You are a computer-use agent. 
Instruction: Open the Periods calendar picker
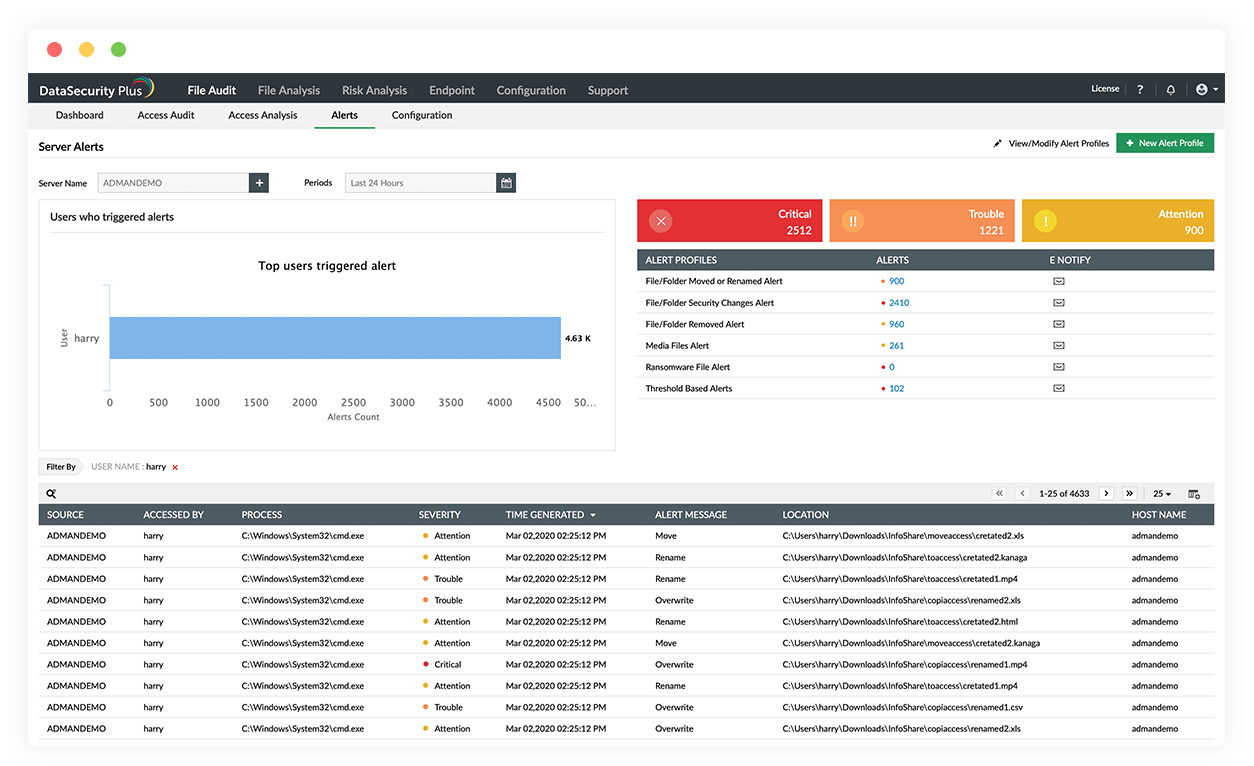506,183
